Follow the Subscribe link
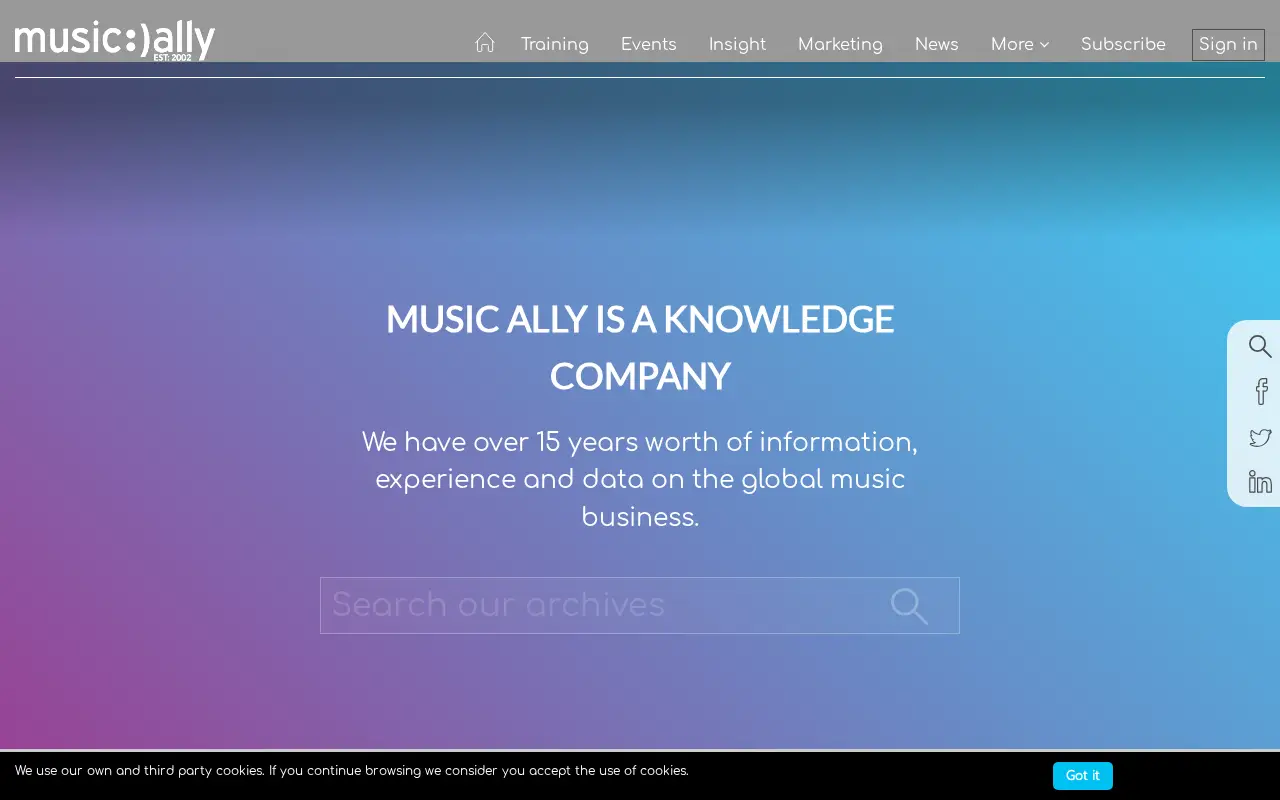The height and width of the screenshot is (800, 1280). pos(1123,44)
